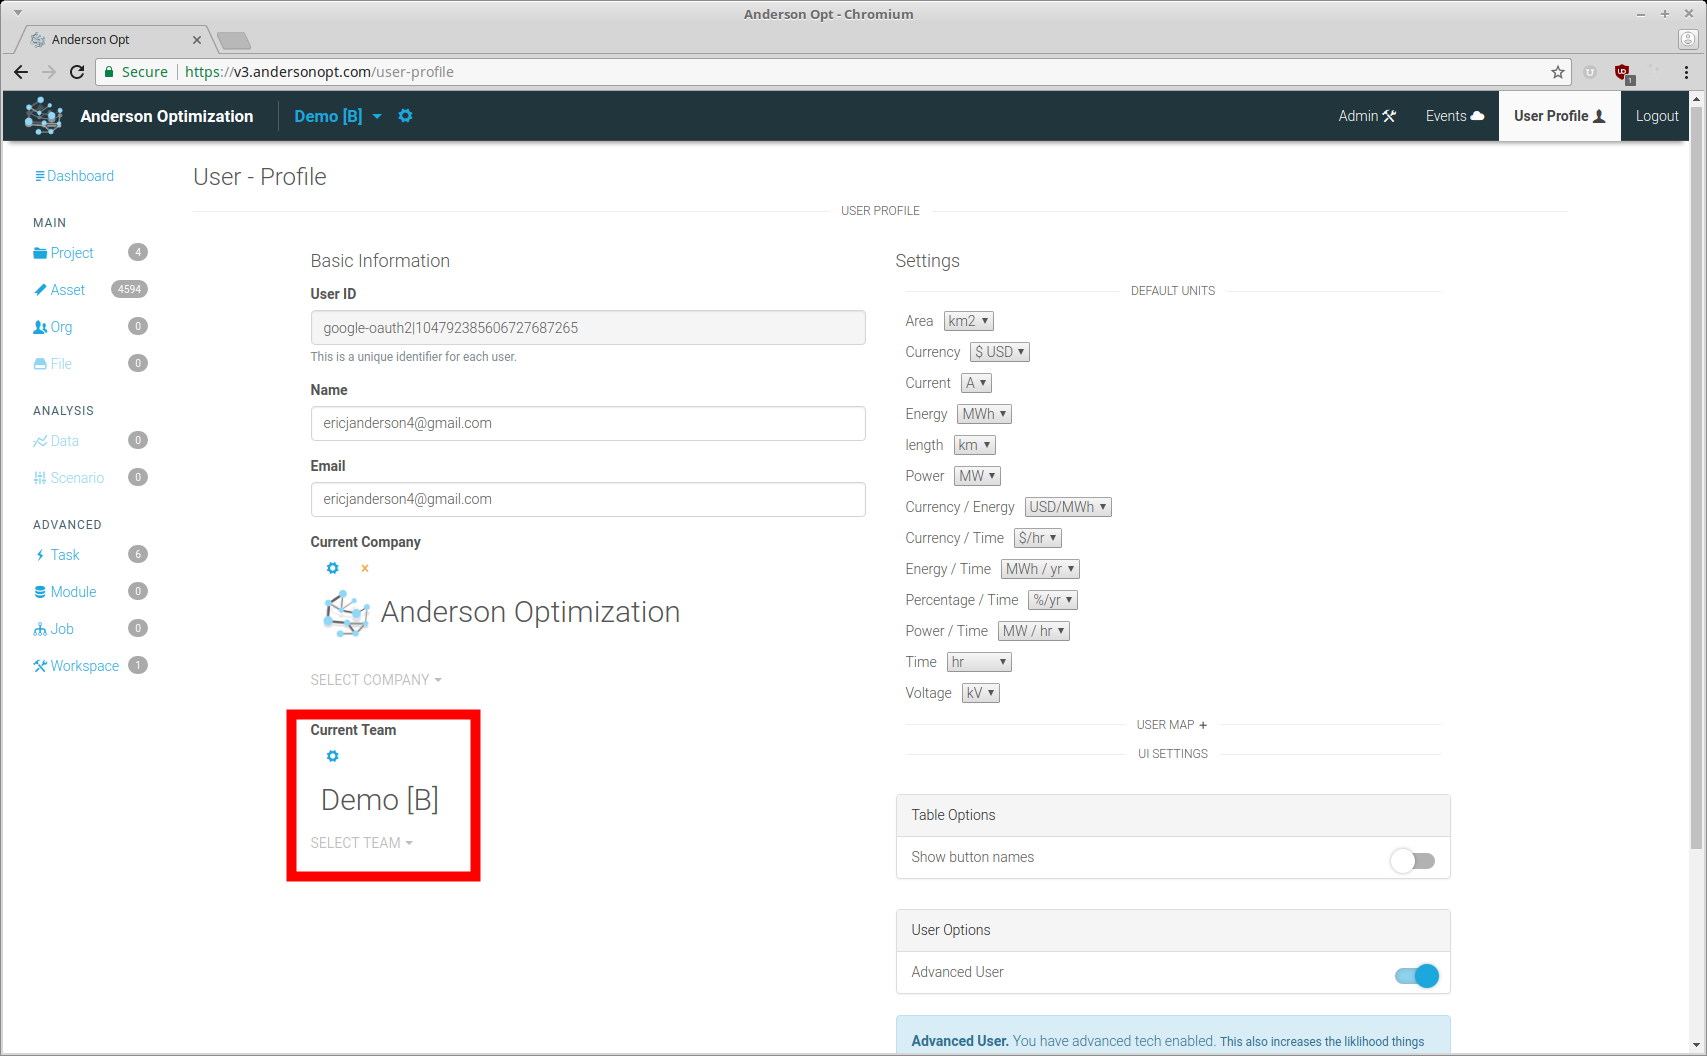Open the Admin menu item
The width and height of the screenshot is (1707, 1056).
(1366, 116)
